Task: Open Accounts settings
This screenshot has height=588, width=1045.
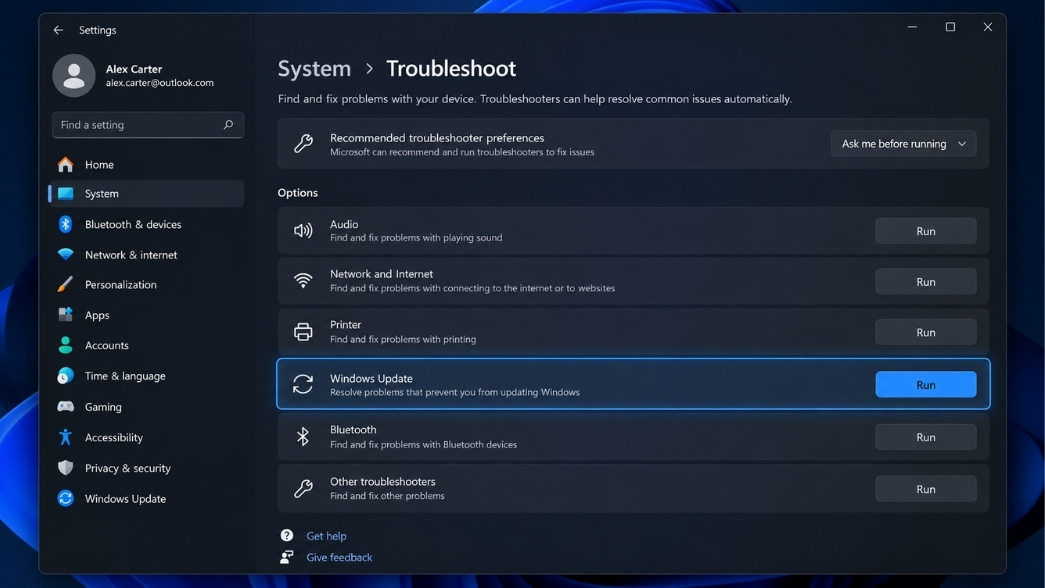Action: 147,345
